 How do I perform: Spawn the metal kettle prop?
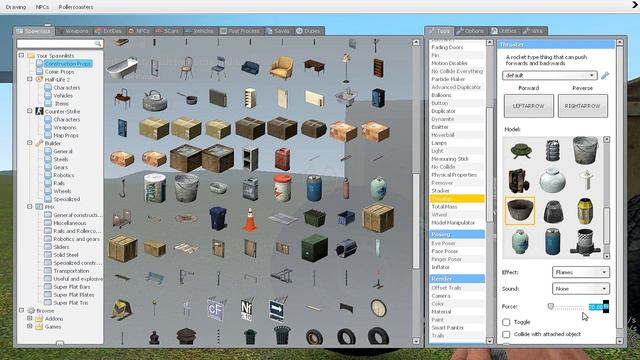pos(155,99)
